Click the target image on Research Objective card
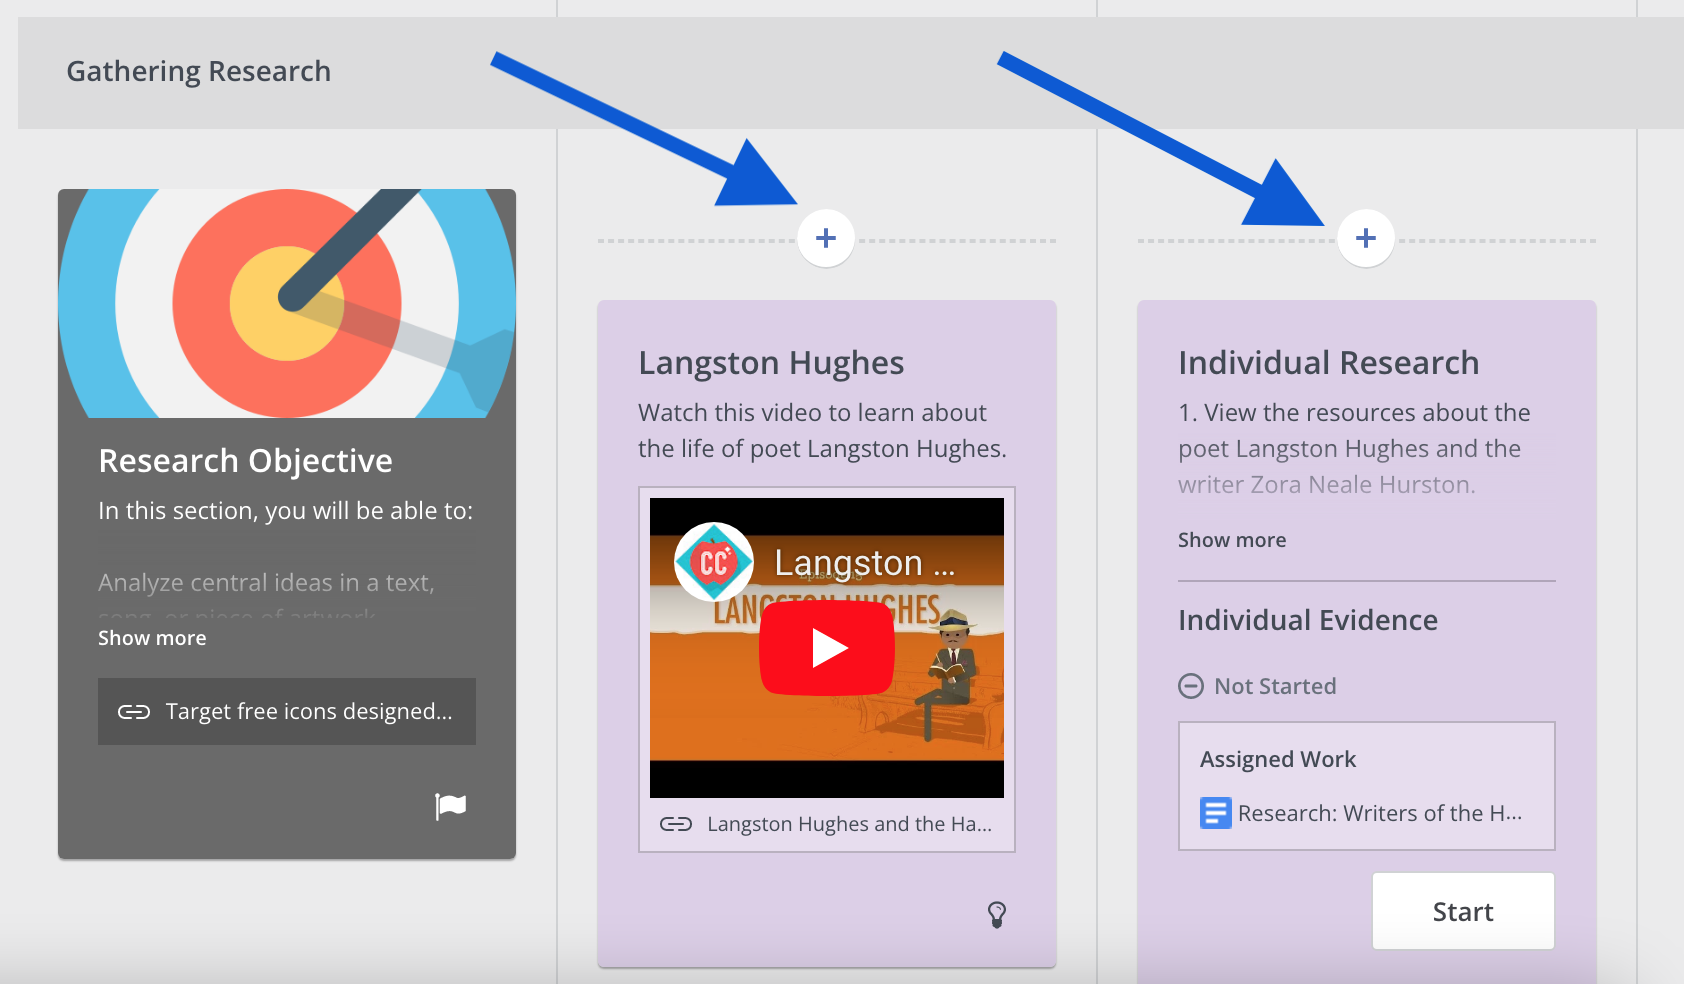The image size is (1684, 984). pos(287,303)
